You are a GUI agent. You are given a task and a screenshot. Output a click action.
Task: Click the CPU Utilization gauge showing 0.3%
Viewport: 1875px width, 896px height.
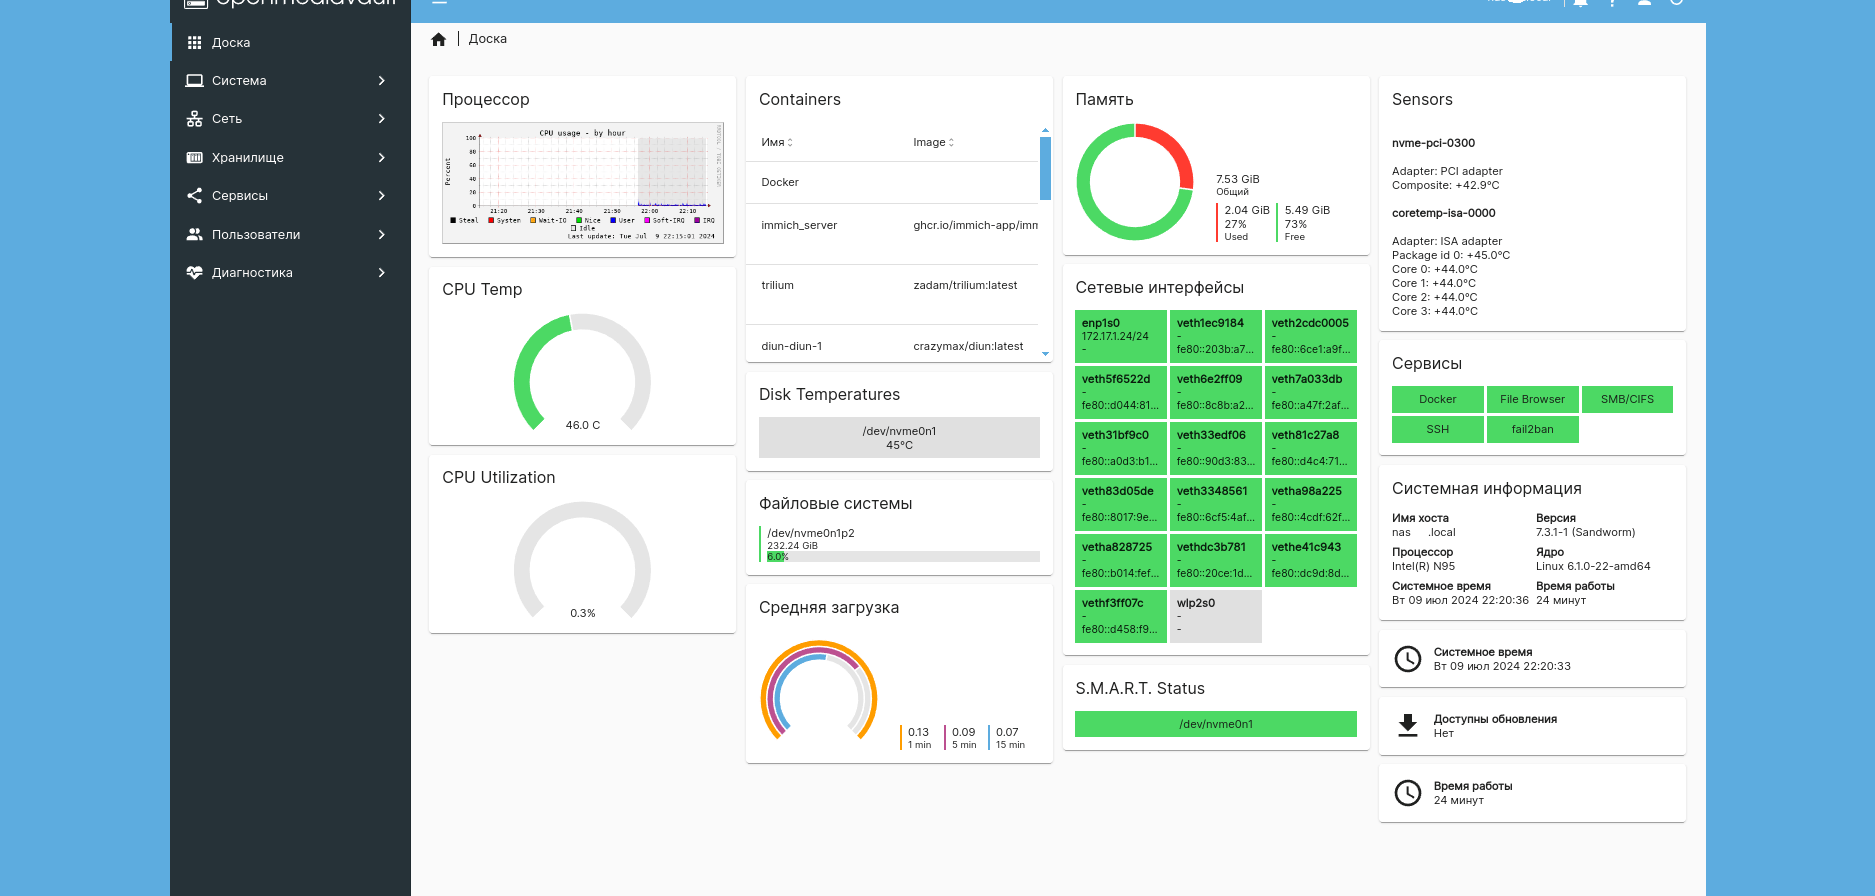582,562
